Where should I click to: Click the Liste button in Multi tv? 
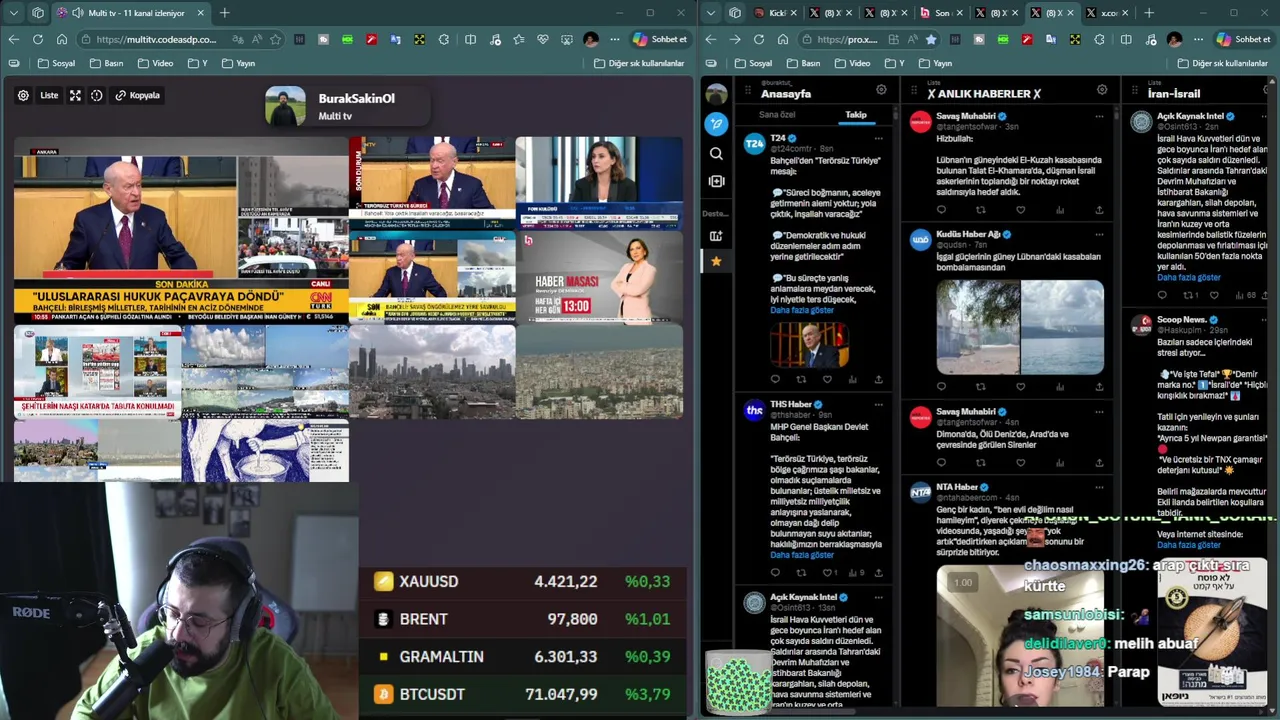click(49, 95)
